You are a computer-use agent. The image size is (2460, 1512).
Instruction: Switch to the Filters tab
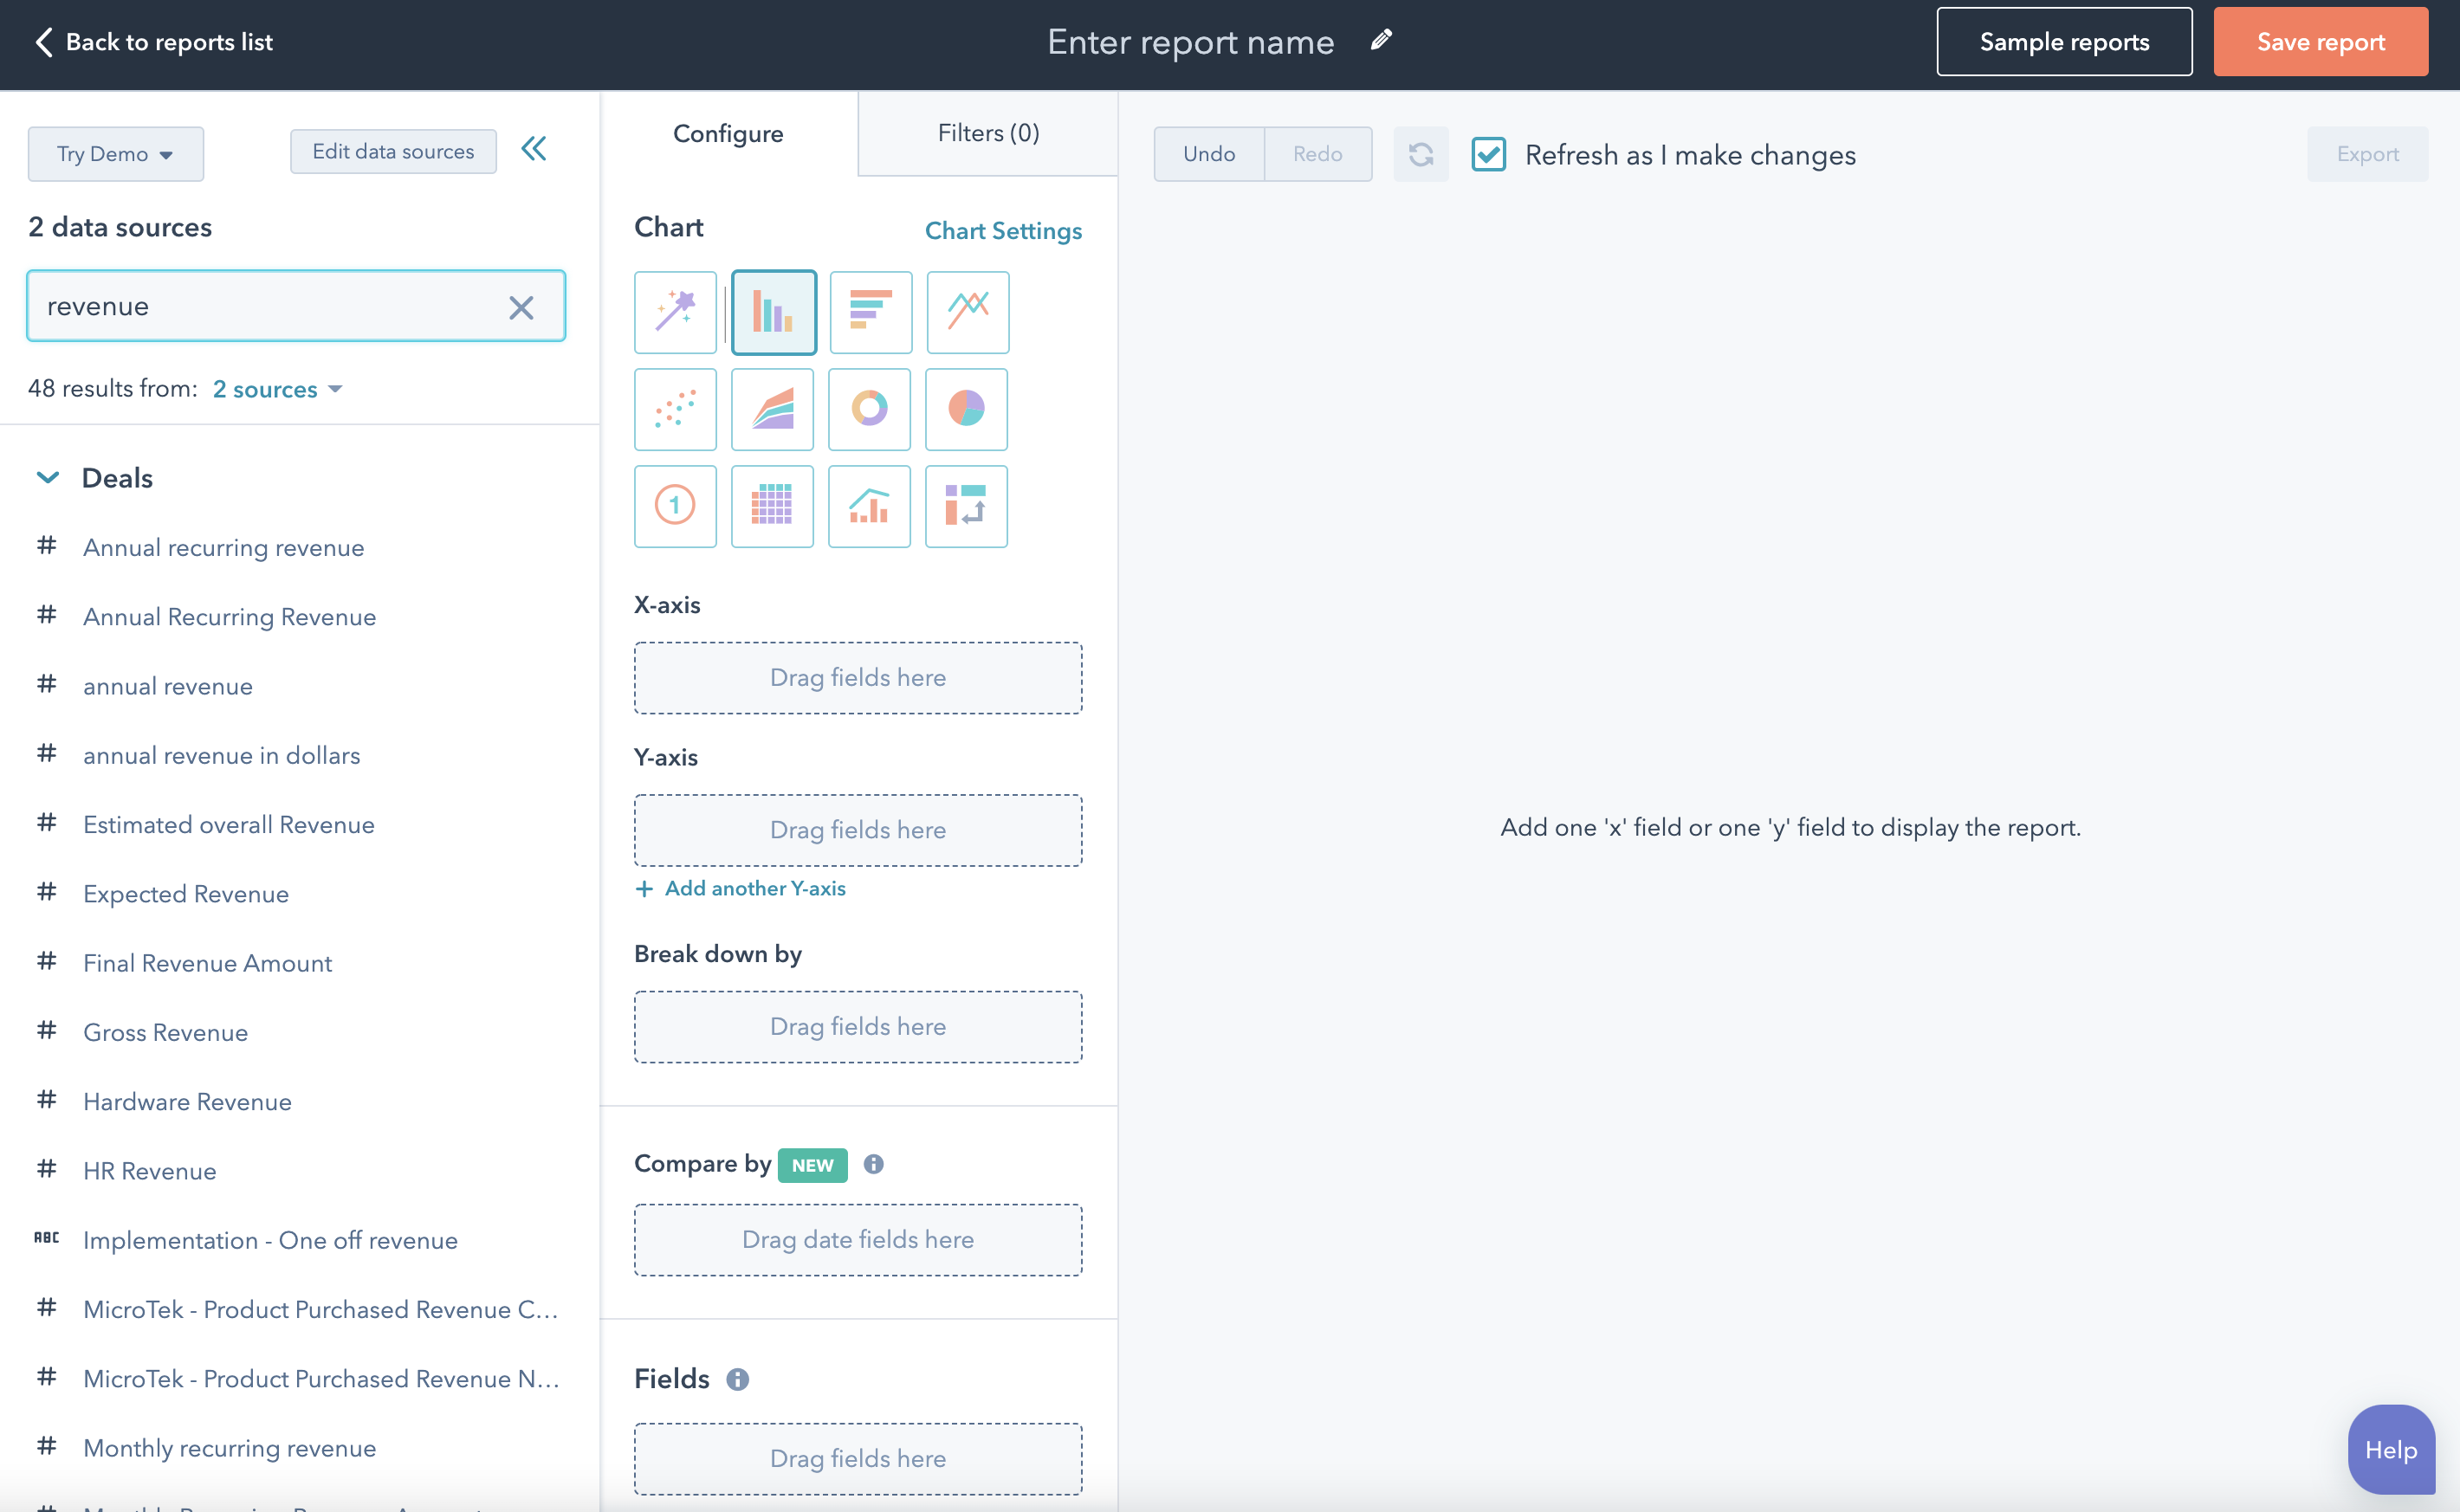(987, 132)
